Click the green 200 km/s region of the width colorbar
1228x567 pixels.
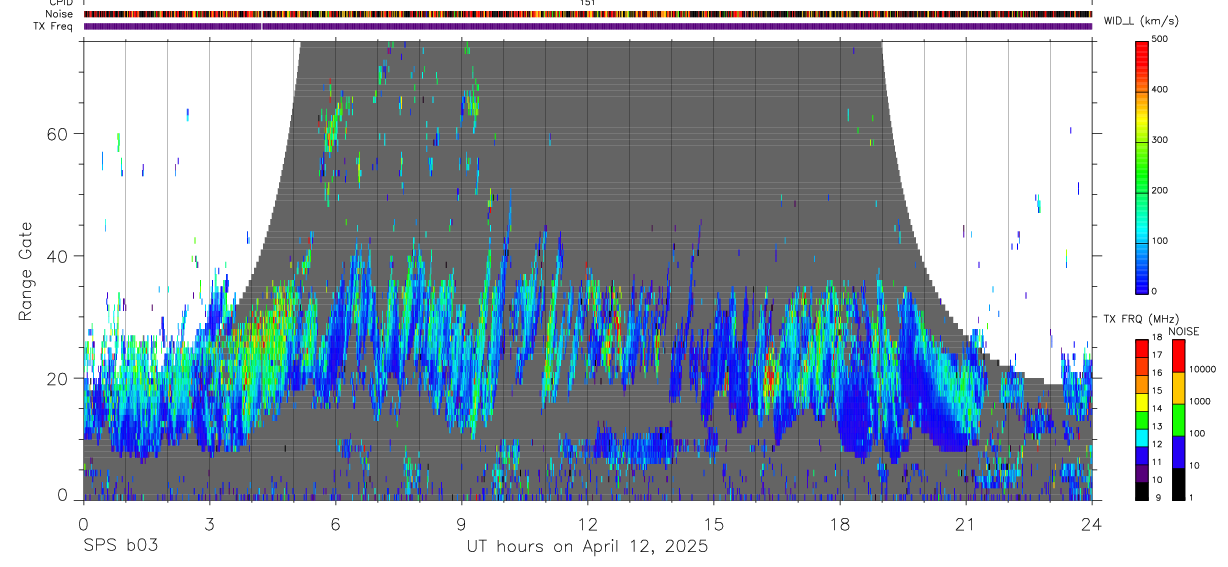pyautogui.click(x=1142, y=190)
